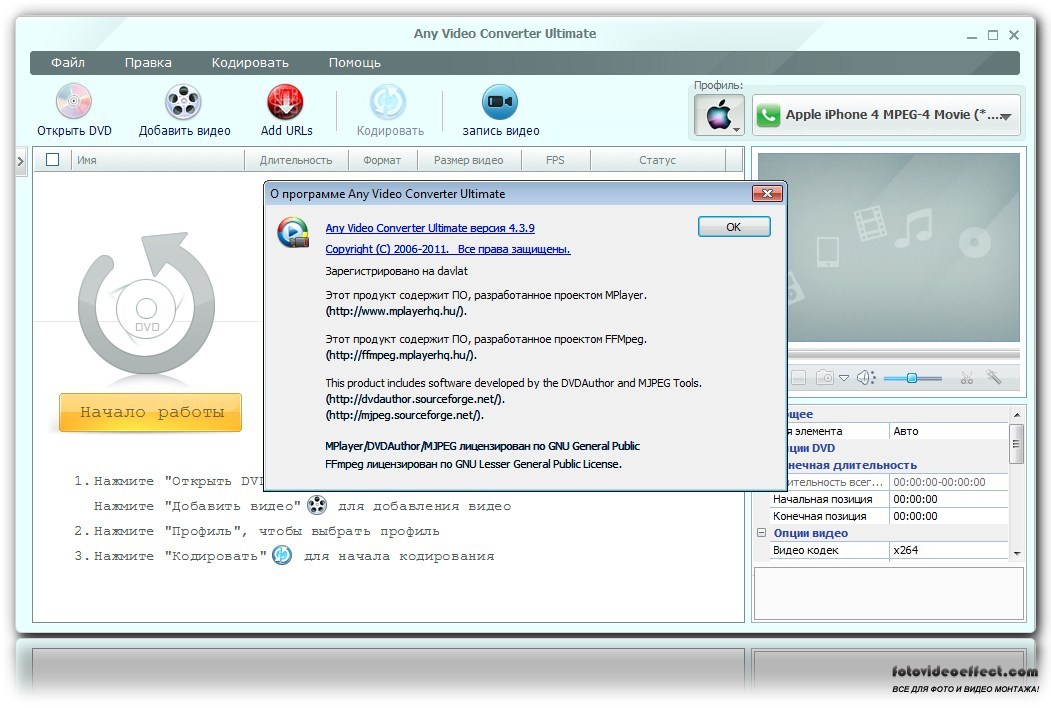The height and width of the screenshot is (708, 1051).
Task: Click the Видео кодек label
Action: (806, 550)
